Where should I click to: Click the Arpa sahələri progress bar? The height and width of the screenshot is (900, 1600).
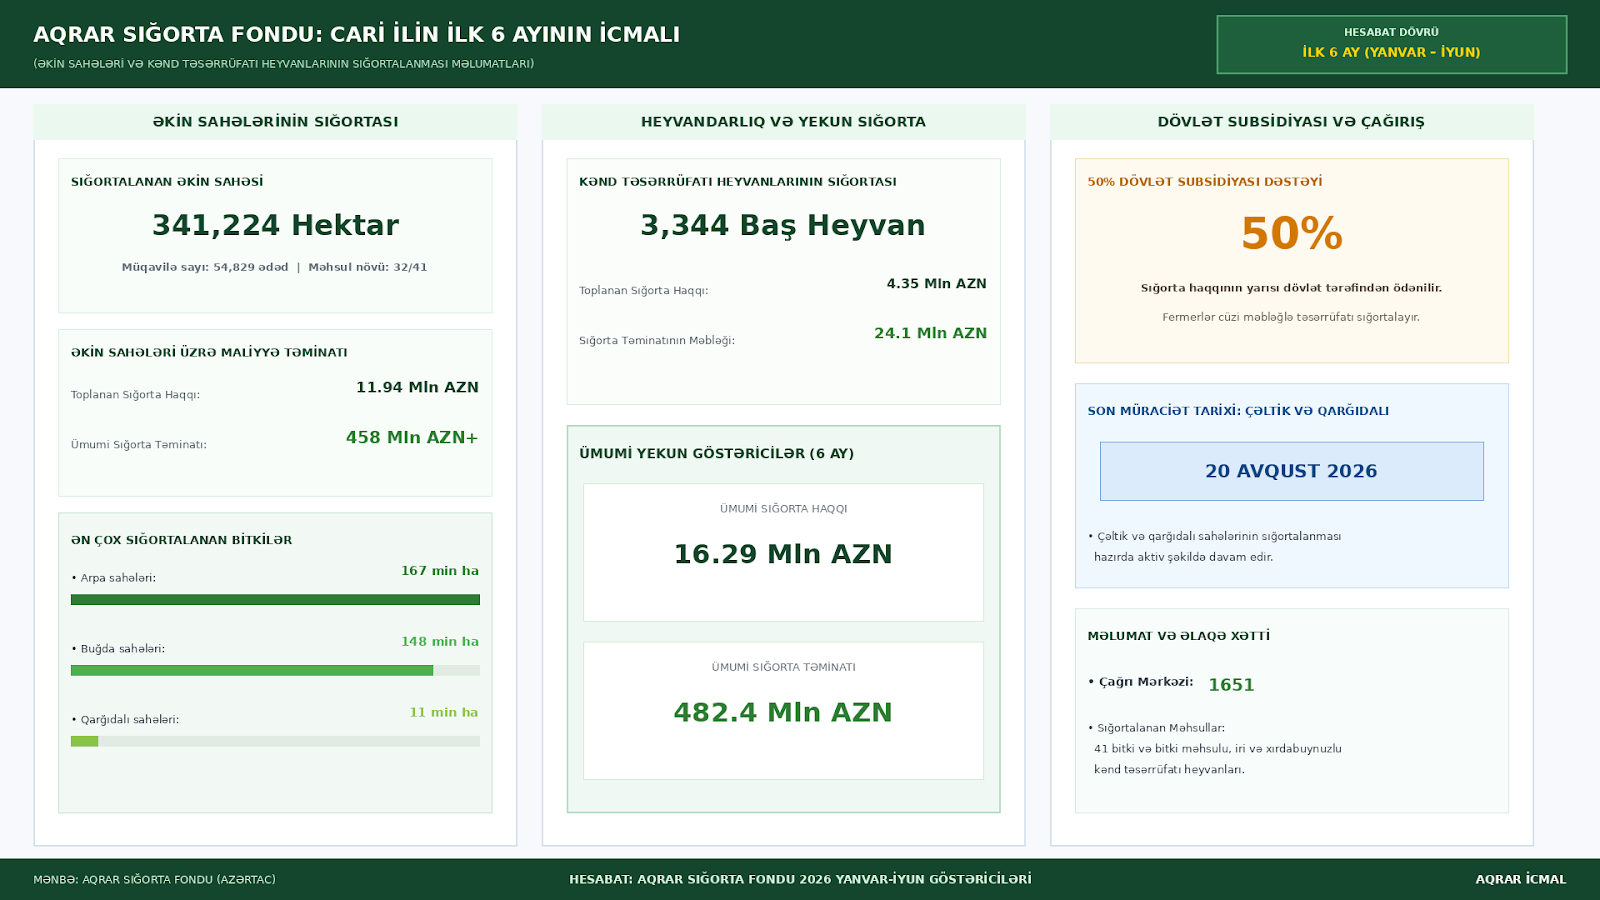(275, 600)
